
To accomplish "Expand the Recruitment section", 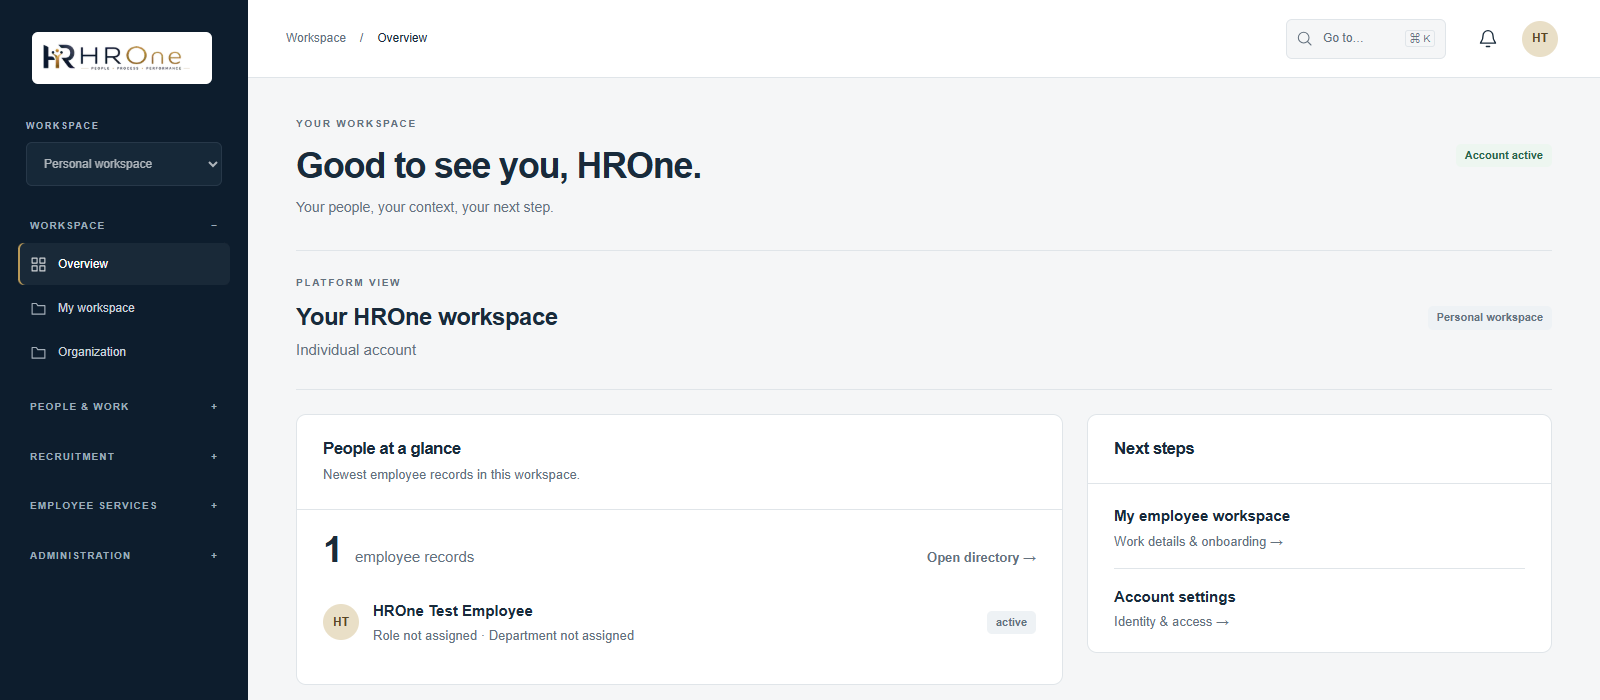I will tap(124, 457).
